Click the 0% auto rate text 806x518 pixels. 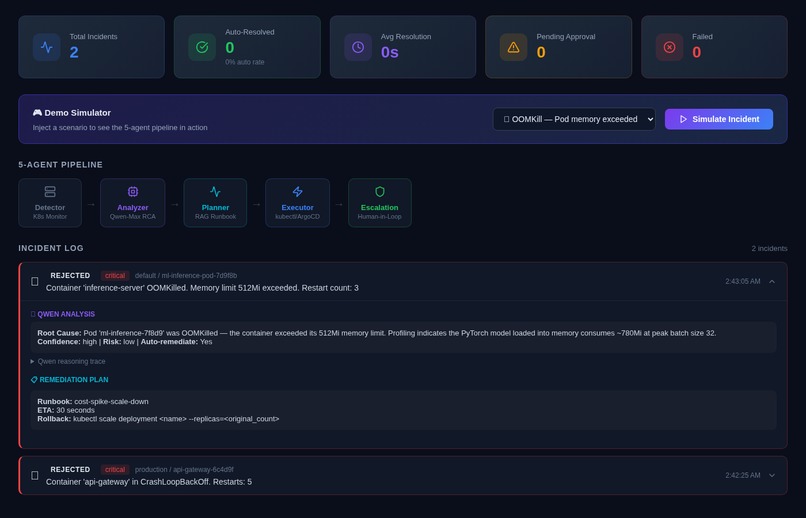(x=245, y=62)
